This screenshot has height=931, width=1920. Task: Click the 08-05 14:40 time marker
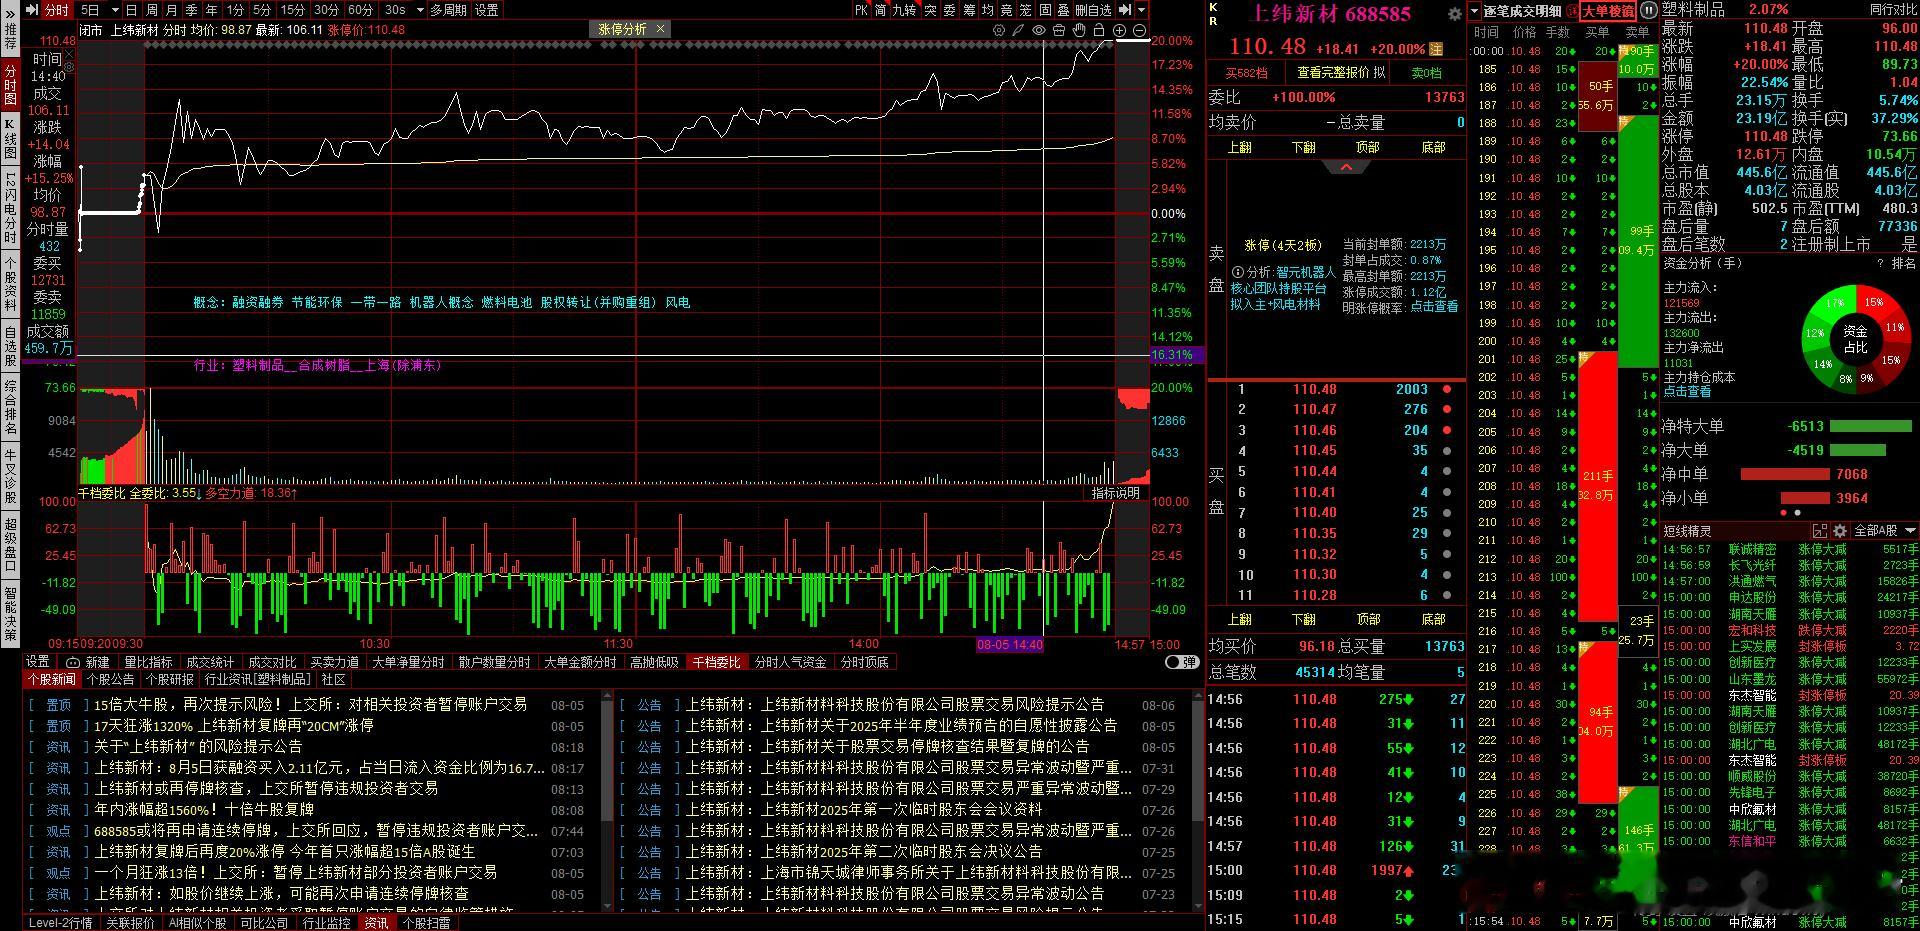(x=1010, y=645)
